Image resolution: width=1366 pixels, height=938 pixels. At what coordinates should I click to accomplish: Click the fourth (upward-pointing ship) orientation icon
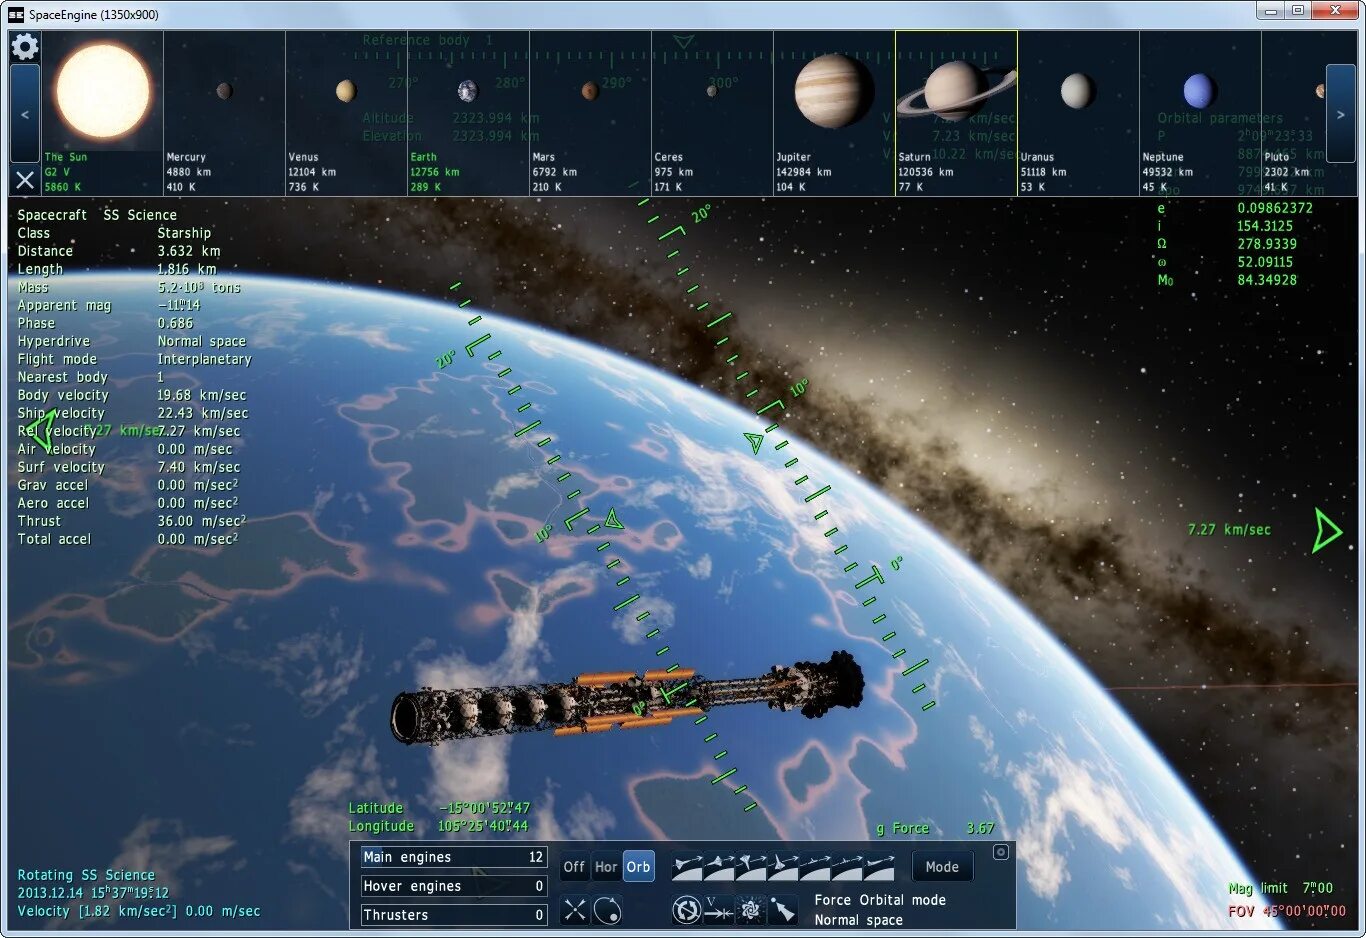(x=784, y=866)
